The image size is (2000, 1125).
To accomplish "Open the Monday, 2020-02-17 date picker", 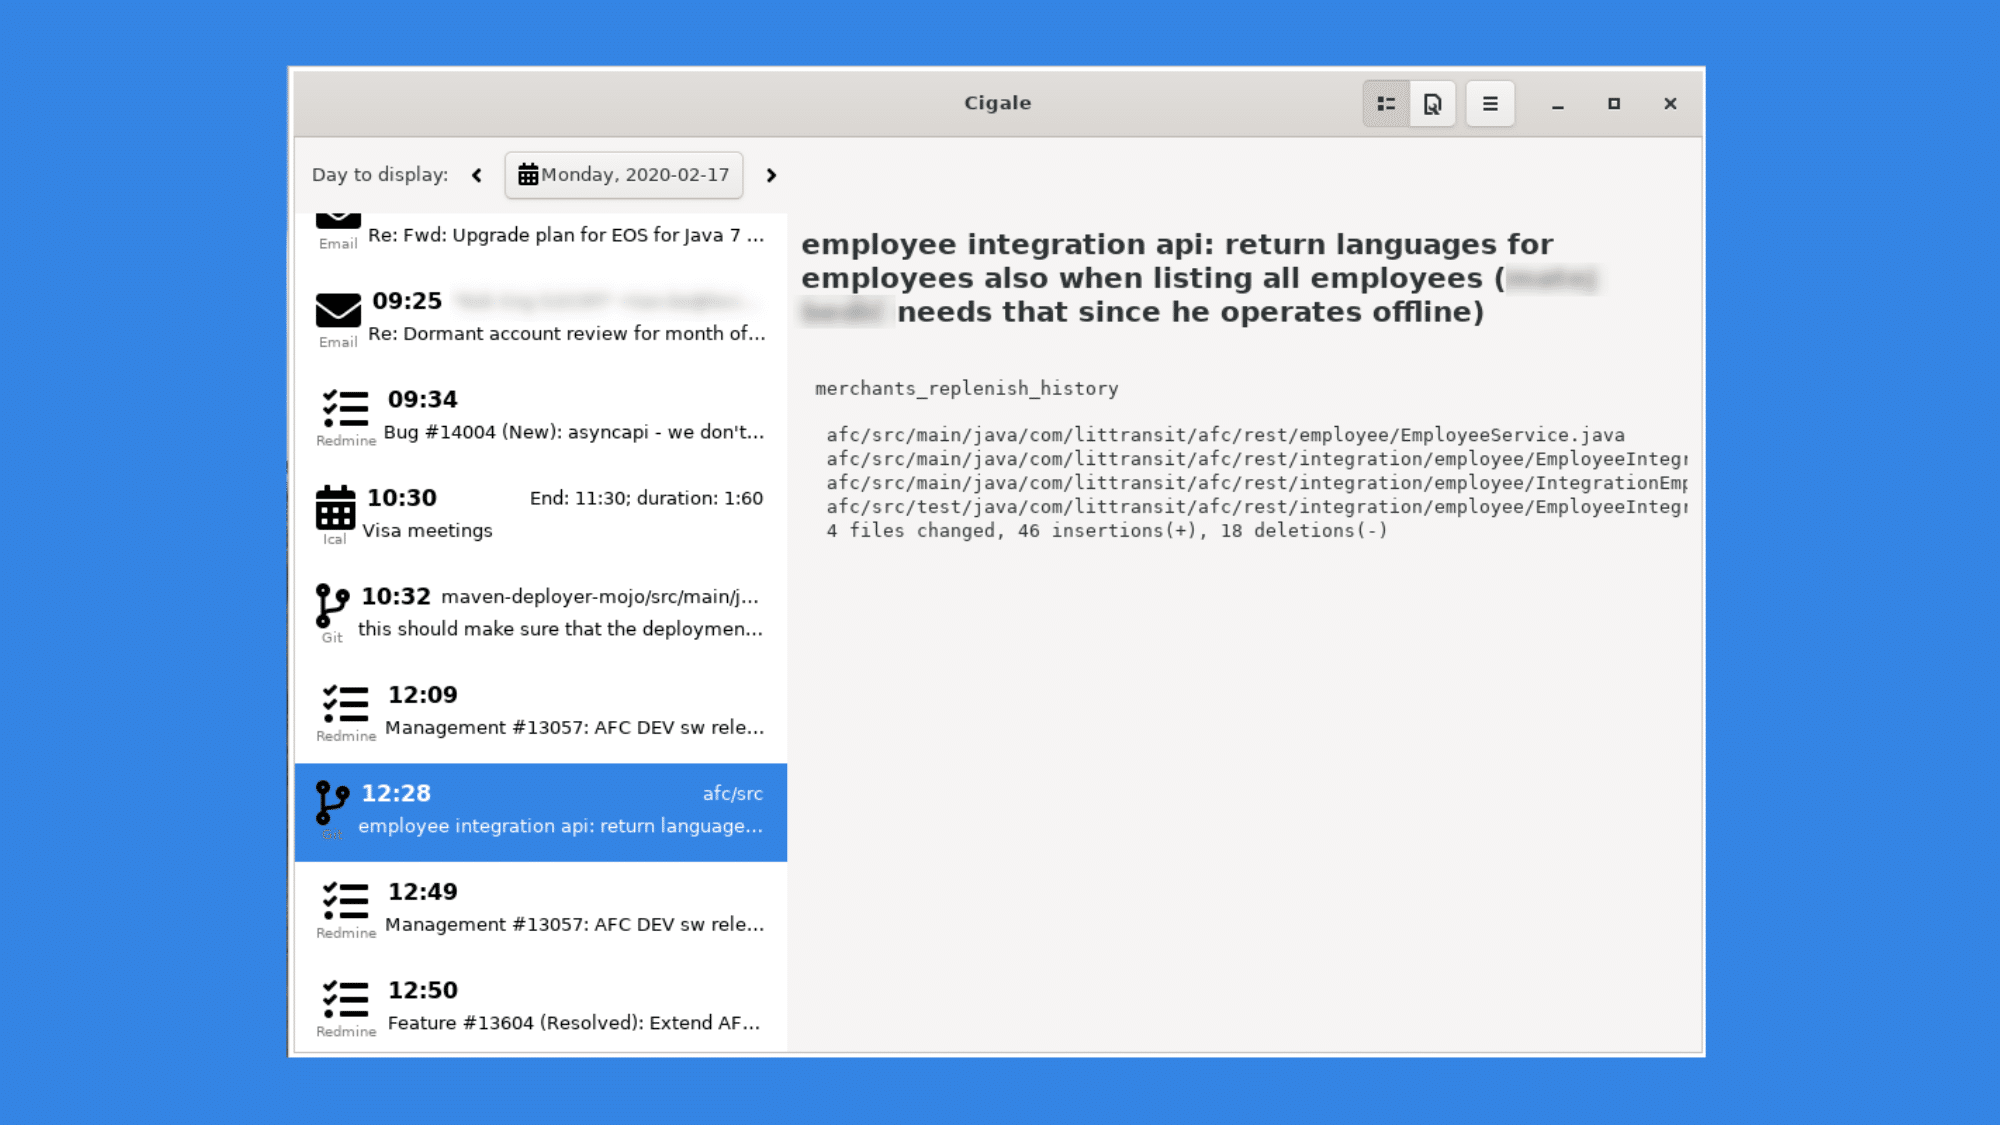I will [x=624, y=175].
